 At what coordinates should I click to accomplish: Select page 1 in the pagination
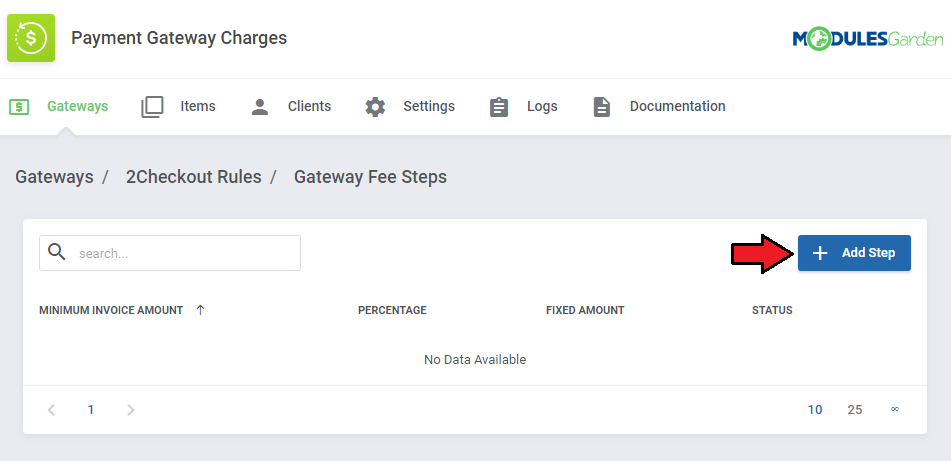(x=91, y=410)
